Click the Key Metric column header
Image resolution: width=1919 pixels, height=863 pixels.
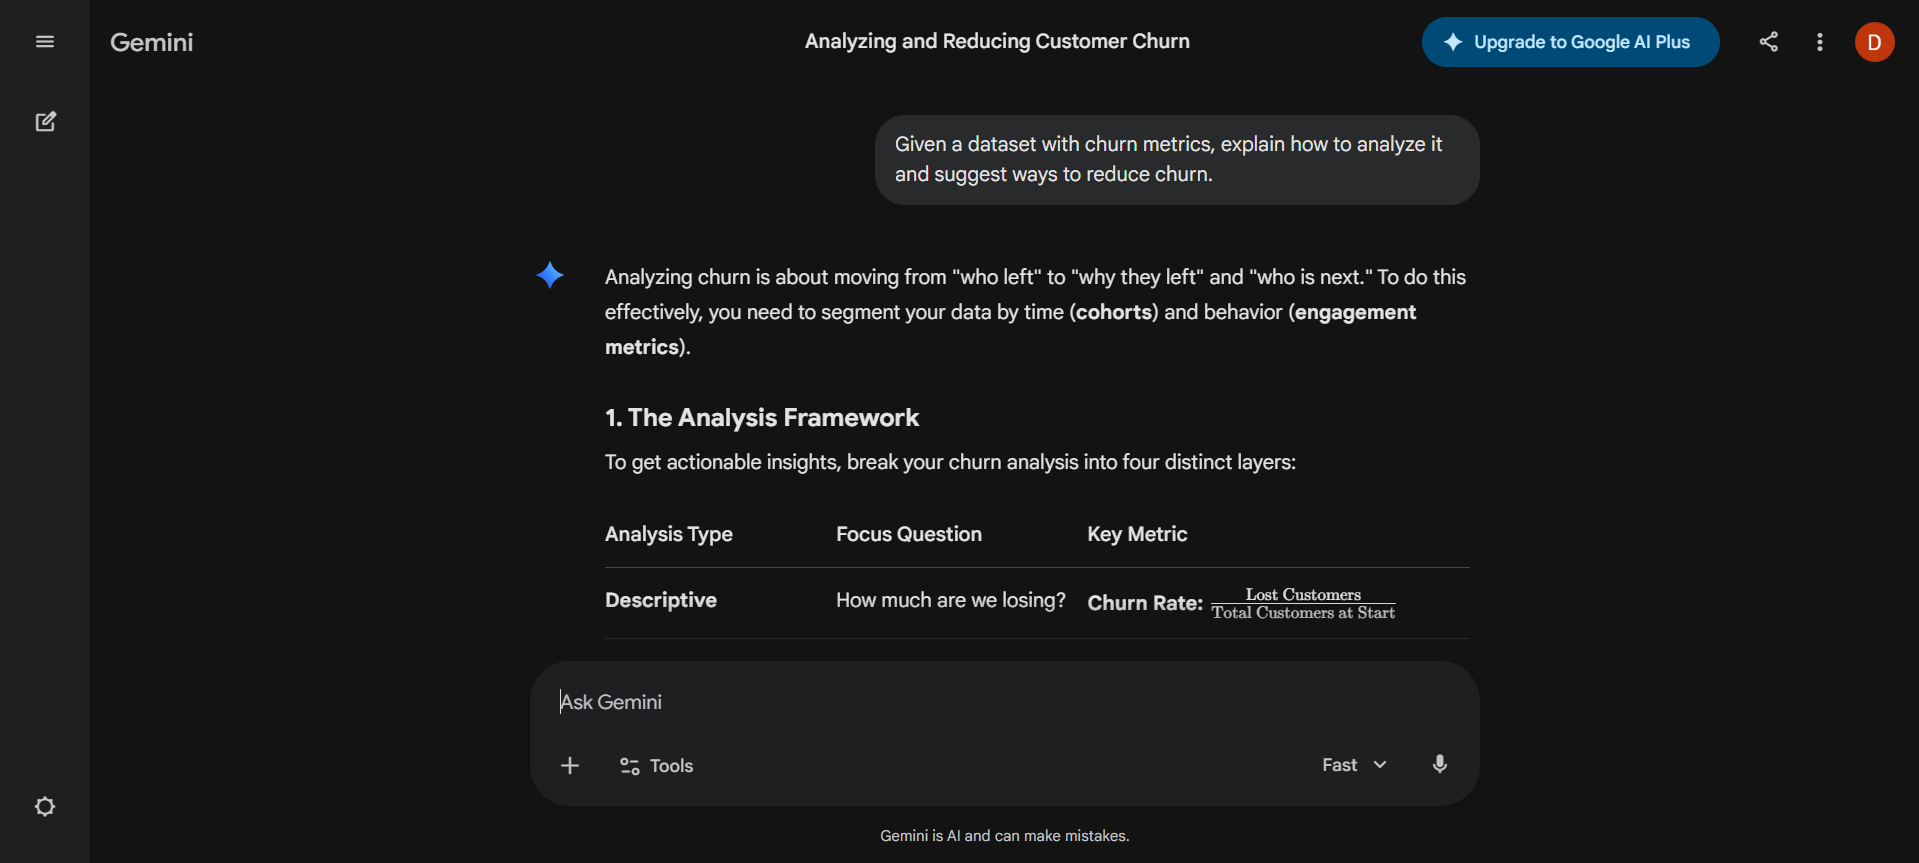coord(1137,534)
